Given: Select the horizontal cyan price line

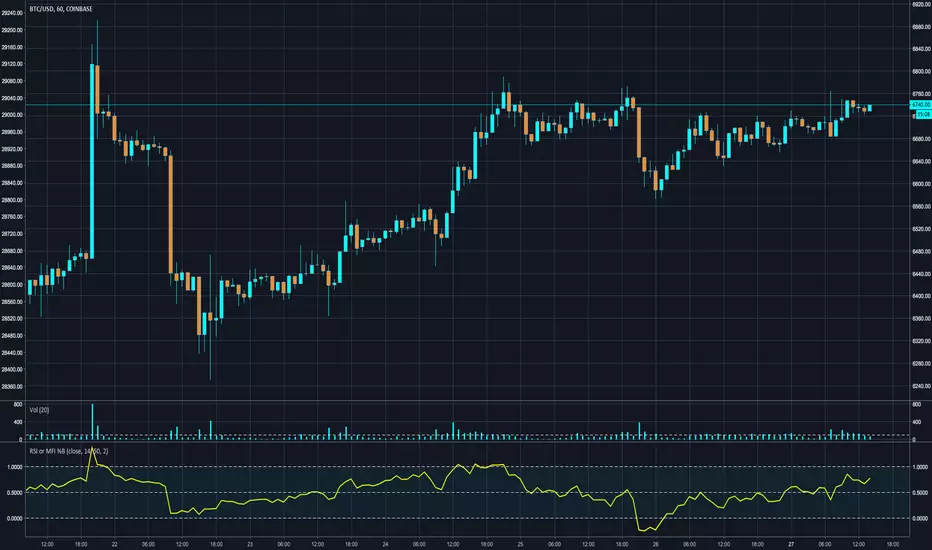Looking at the screenshot, I should pos(467,105).
